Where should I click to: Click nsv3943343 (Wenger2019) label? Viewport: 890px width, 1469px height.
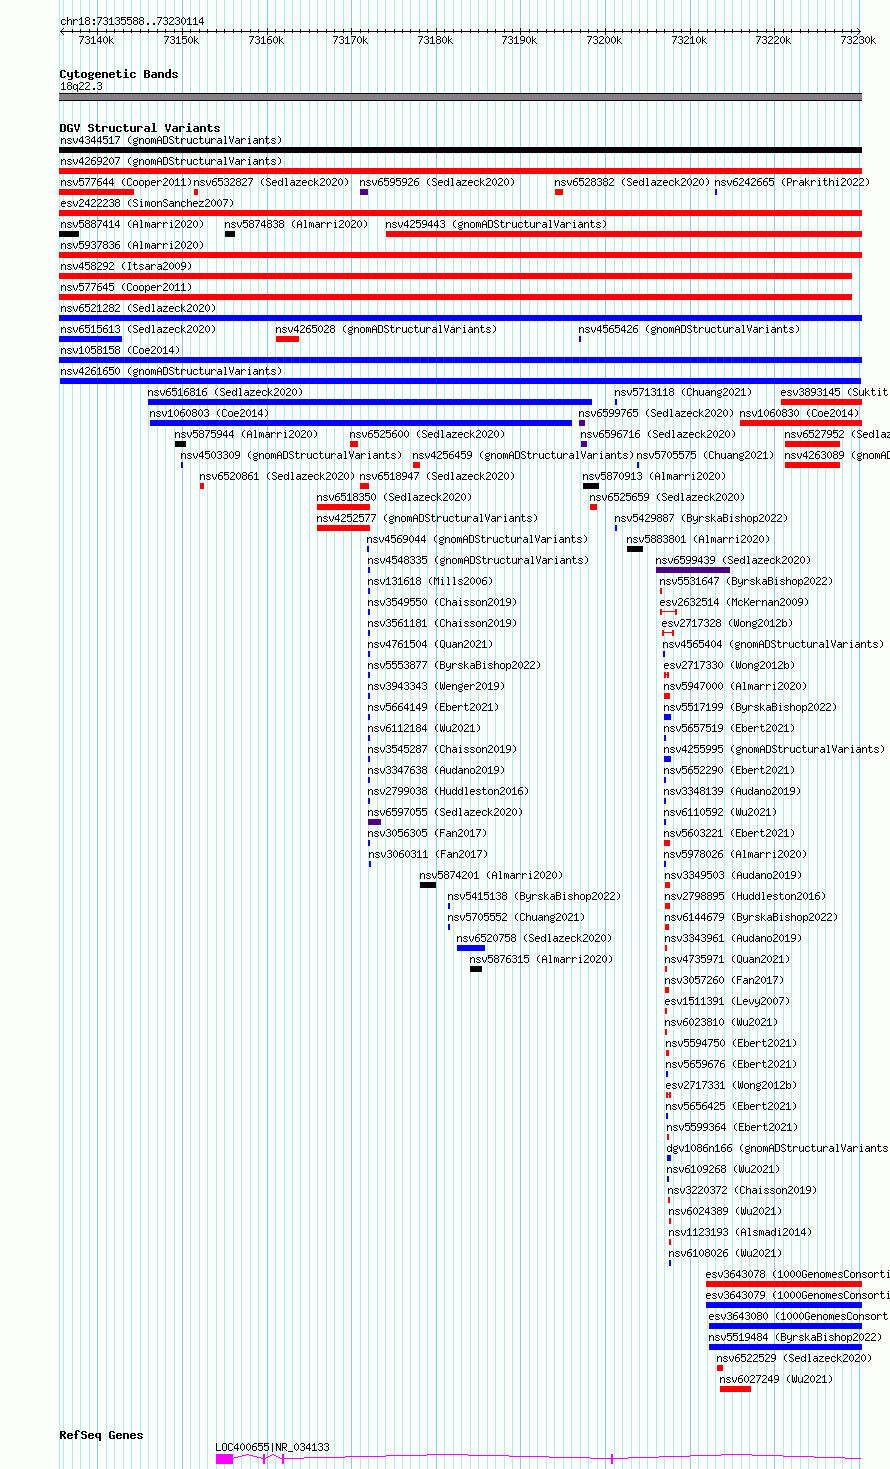tap(436, 687)
